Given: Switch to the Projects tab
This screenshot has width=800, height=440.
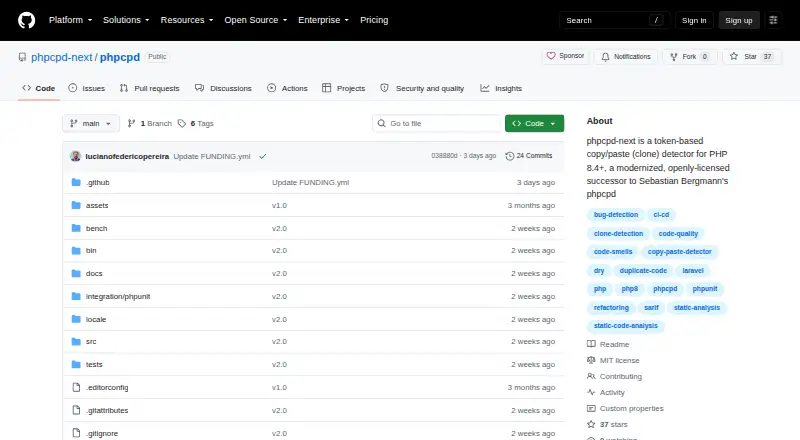Looking at the screenshot, I should [x=343, y=88].
